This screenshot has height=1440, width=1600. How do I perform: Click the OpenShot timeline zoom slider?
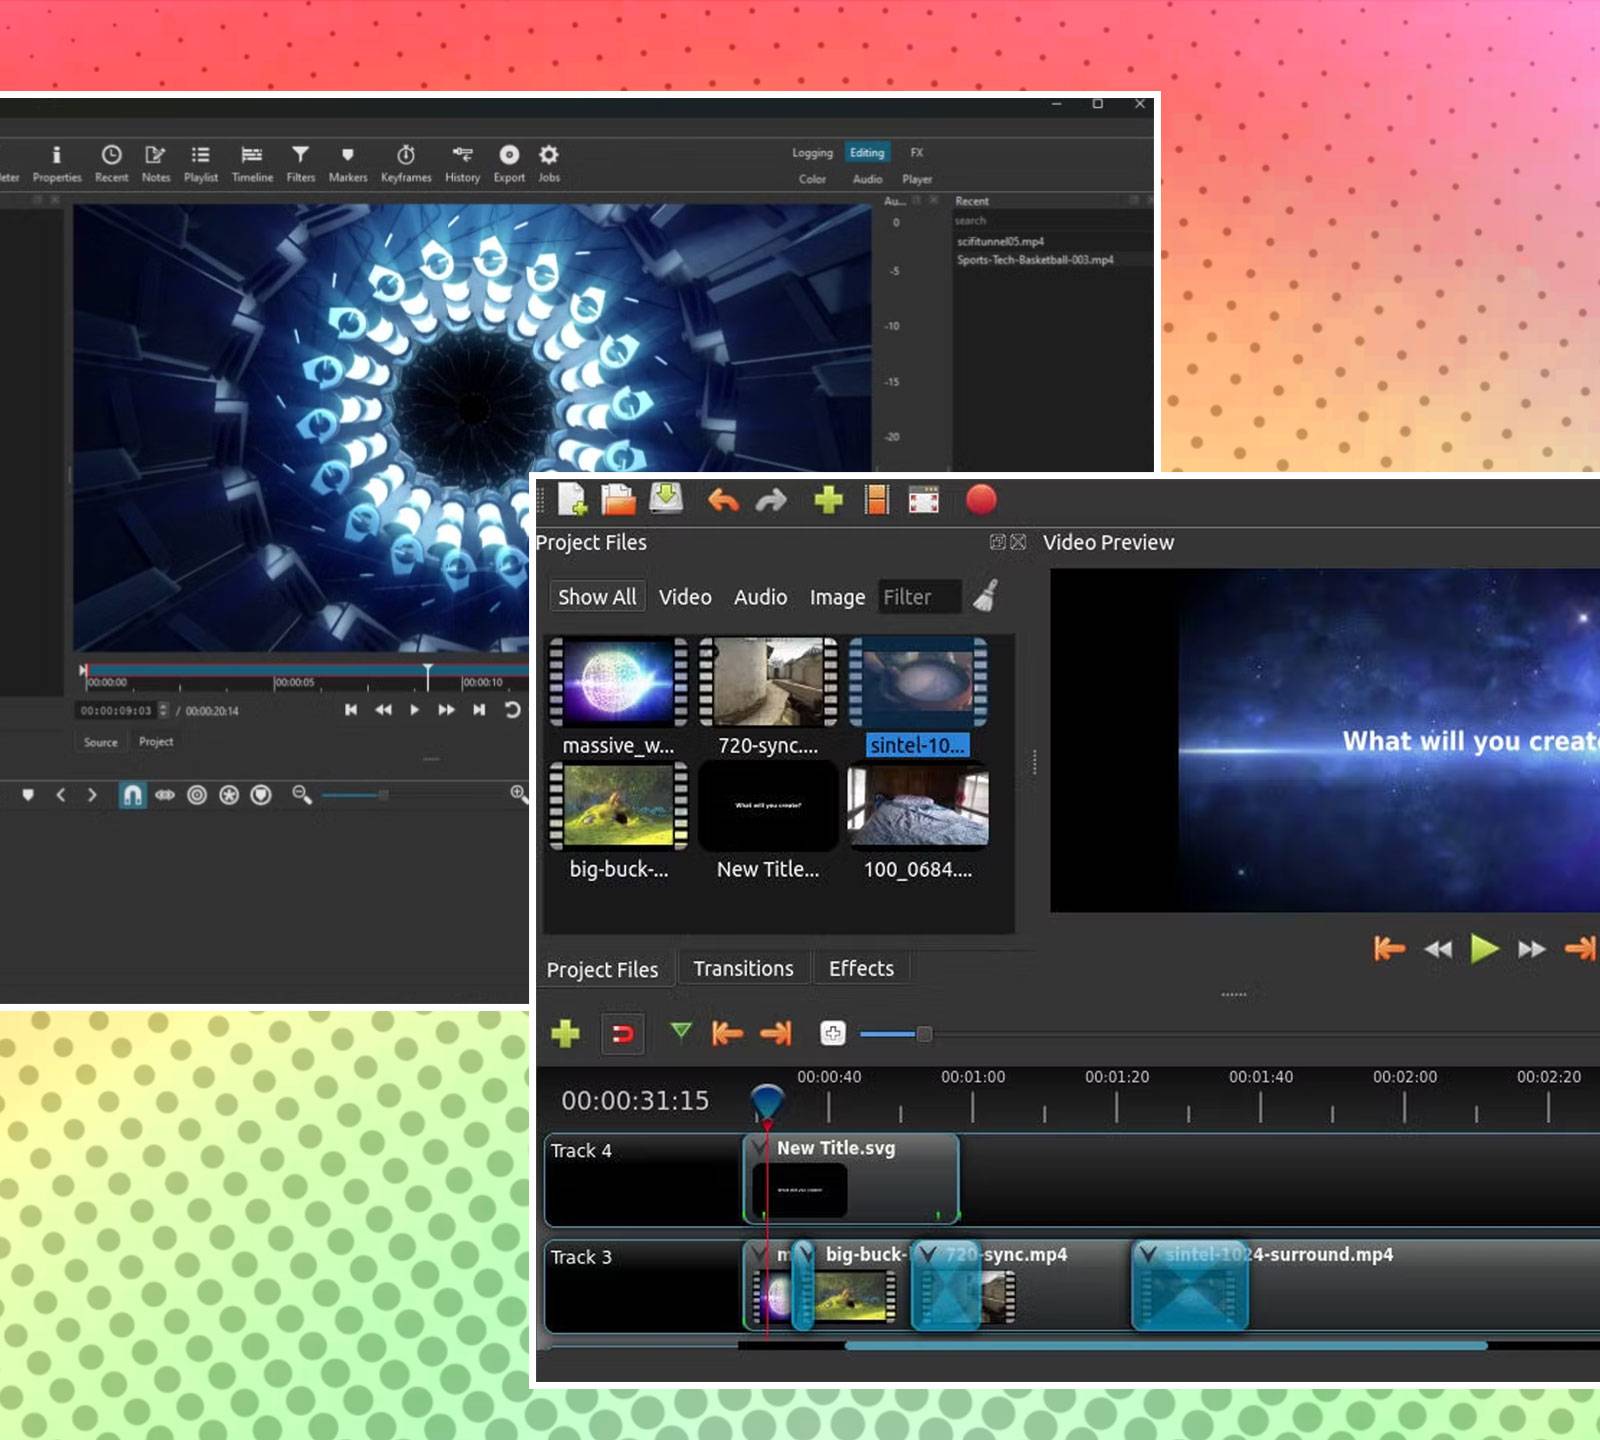point(924,1034)
